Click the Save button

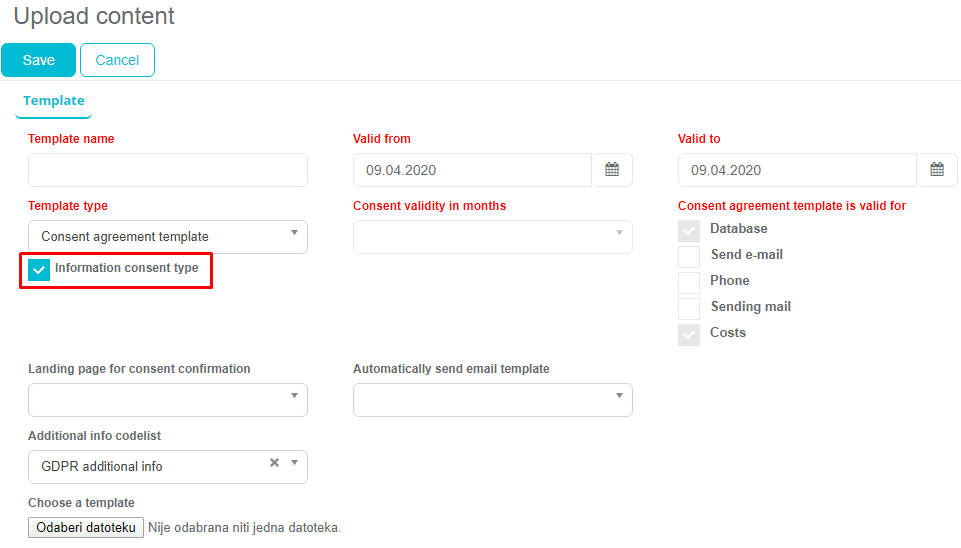click(38, 60)
